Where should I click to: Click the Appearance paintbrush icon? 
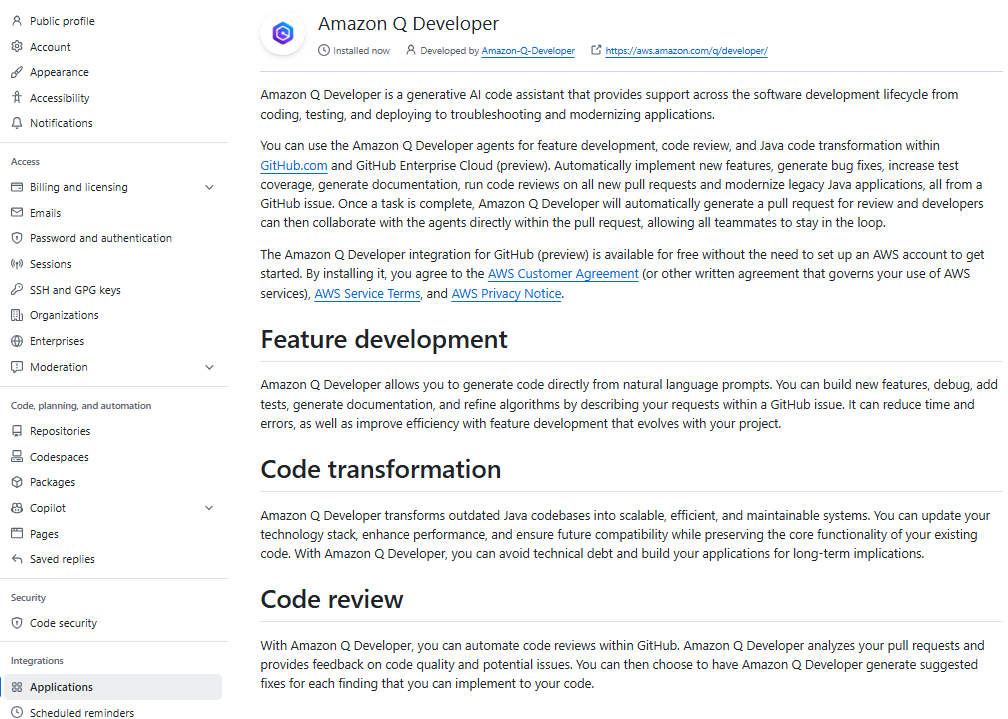click(x=17, y=72)
